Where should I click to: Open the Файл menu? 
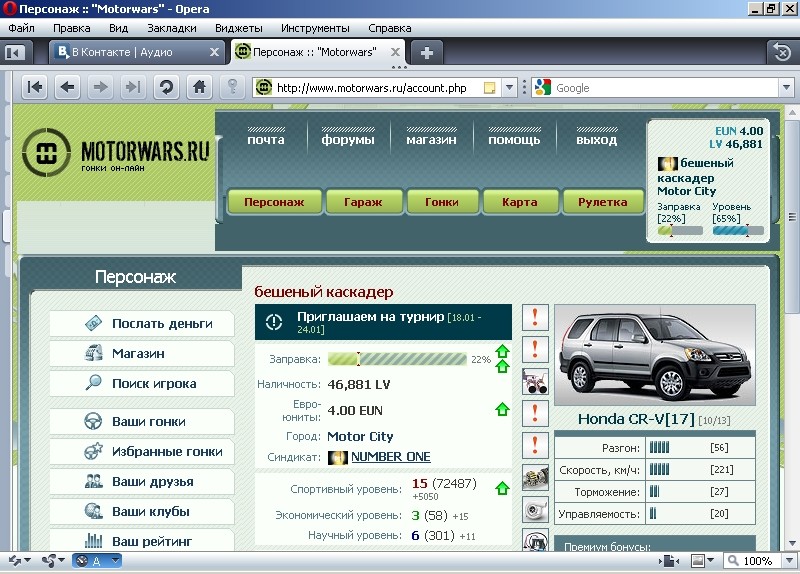(21, 28)
